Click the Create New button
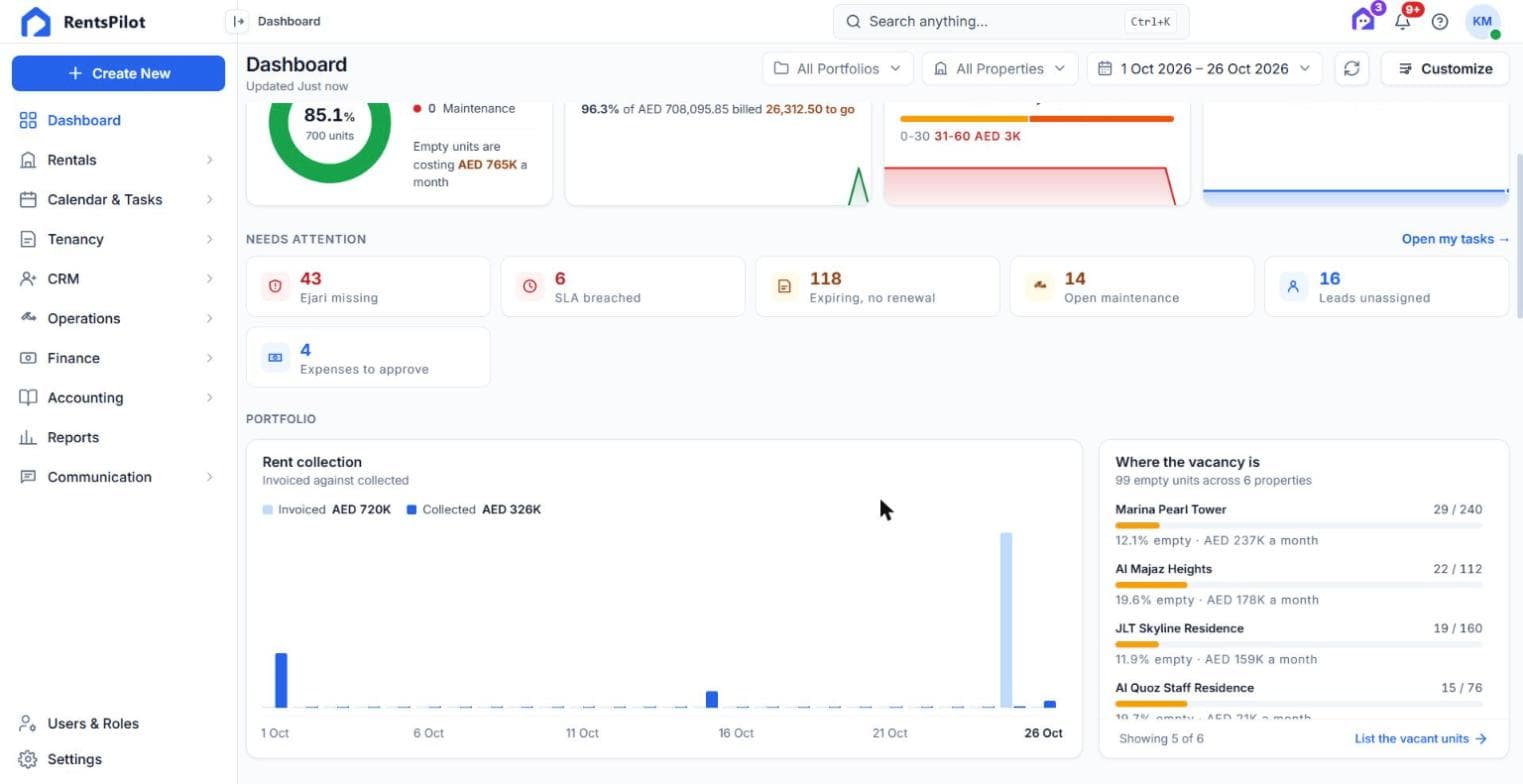Screen dimensions: 1523x784 (x=118, y=73)
